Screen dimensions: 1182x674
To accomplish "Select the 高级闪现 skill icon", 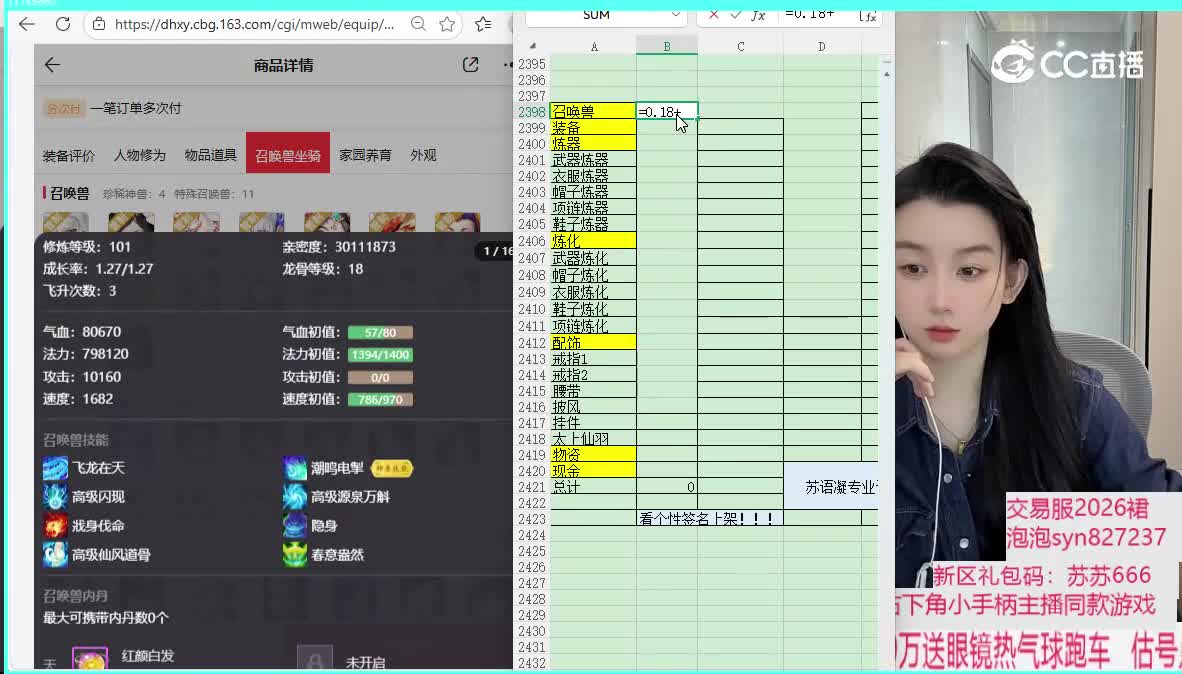I will [x=55, y=497].
